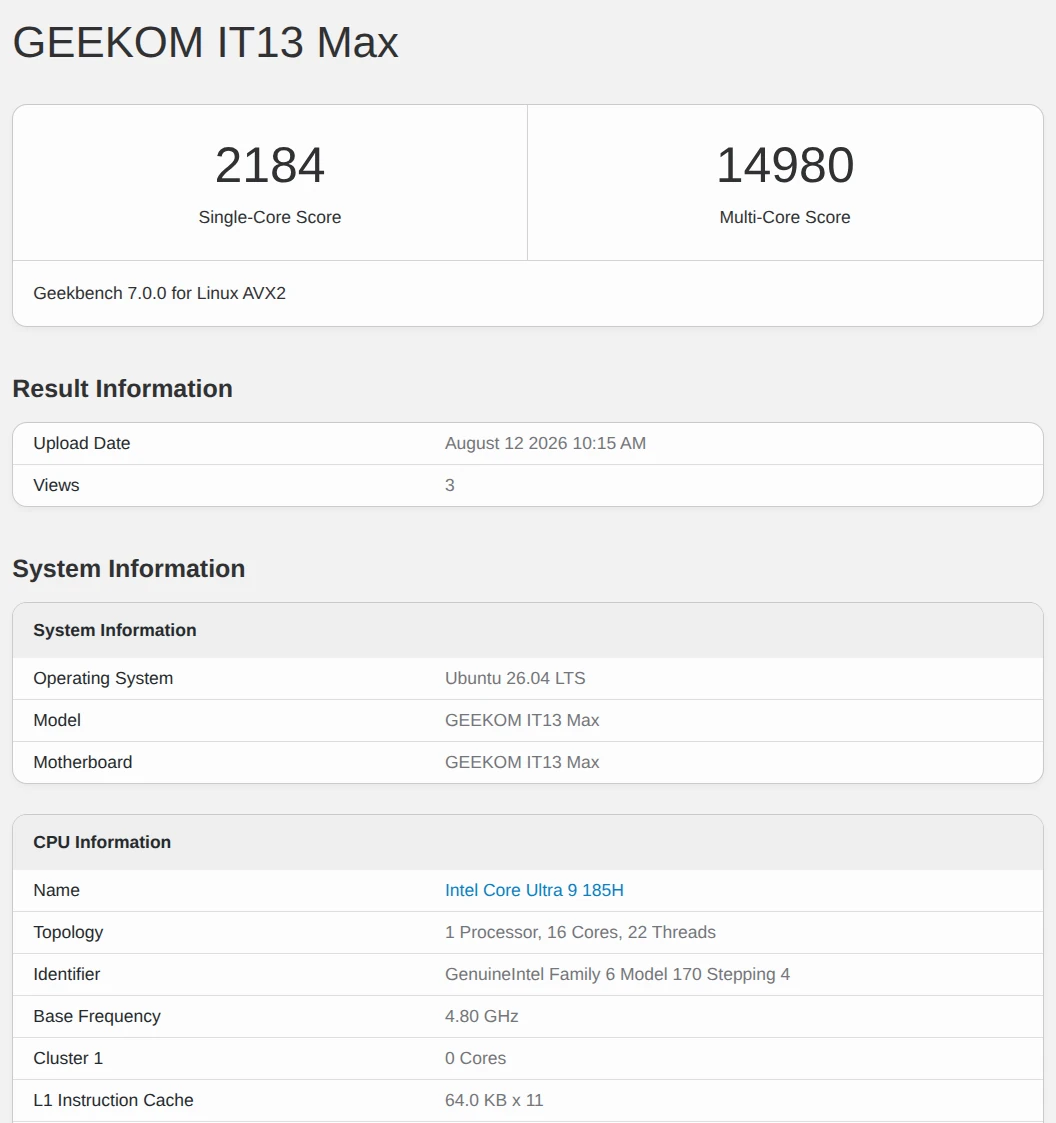Click the Upload Date label

click(82, 443)
